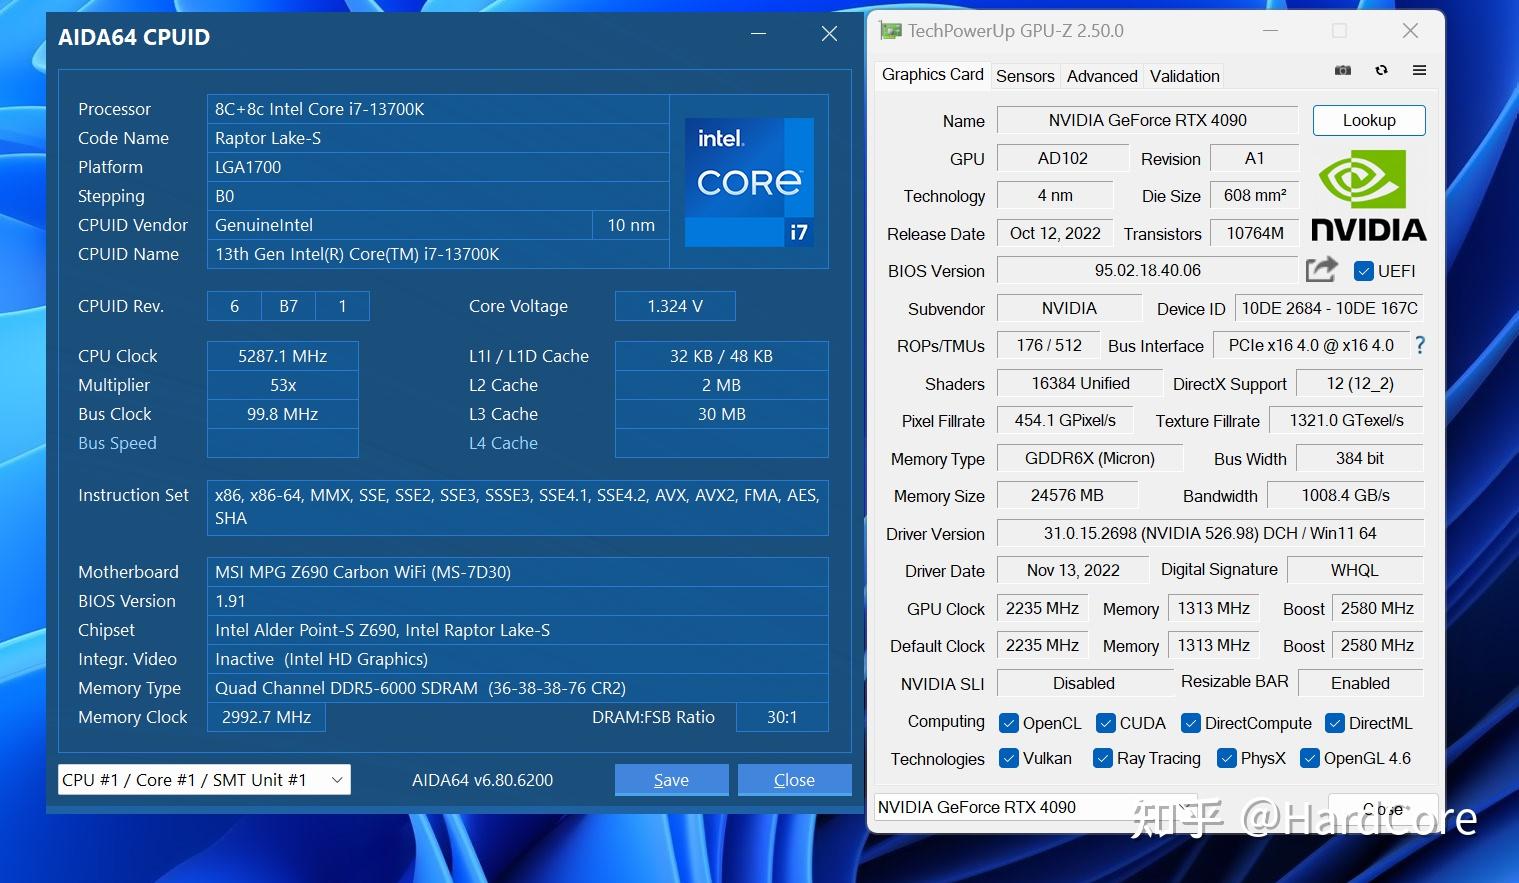Click the GPU-Z title bar app icon

[890, 31]
